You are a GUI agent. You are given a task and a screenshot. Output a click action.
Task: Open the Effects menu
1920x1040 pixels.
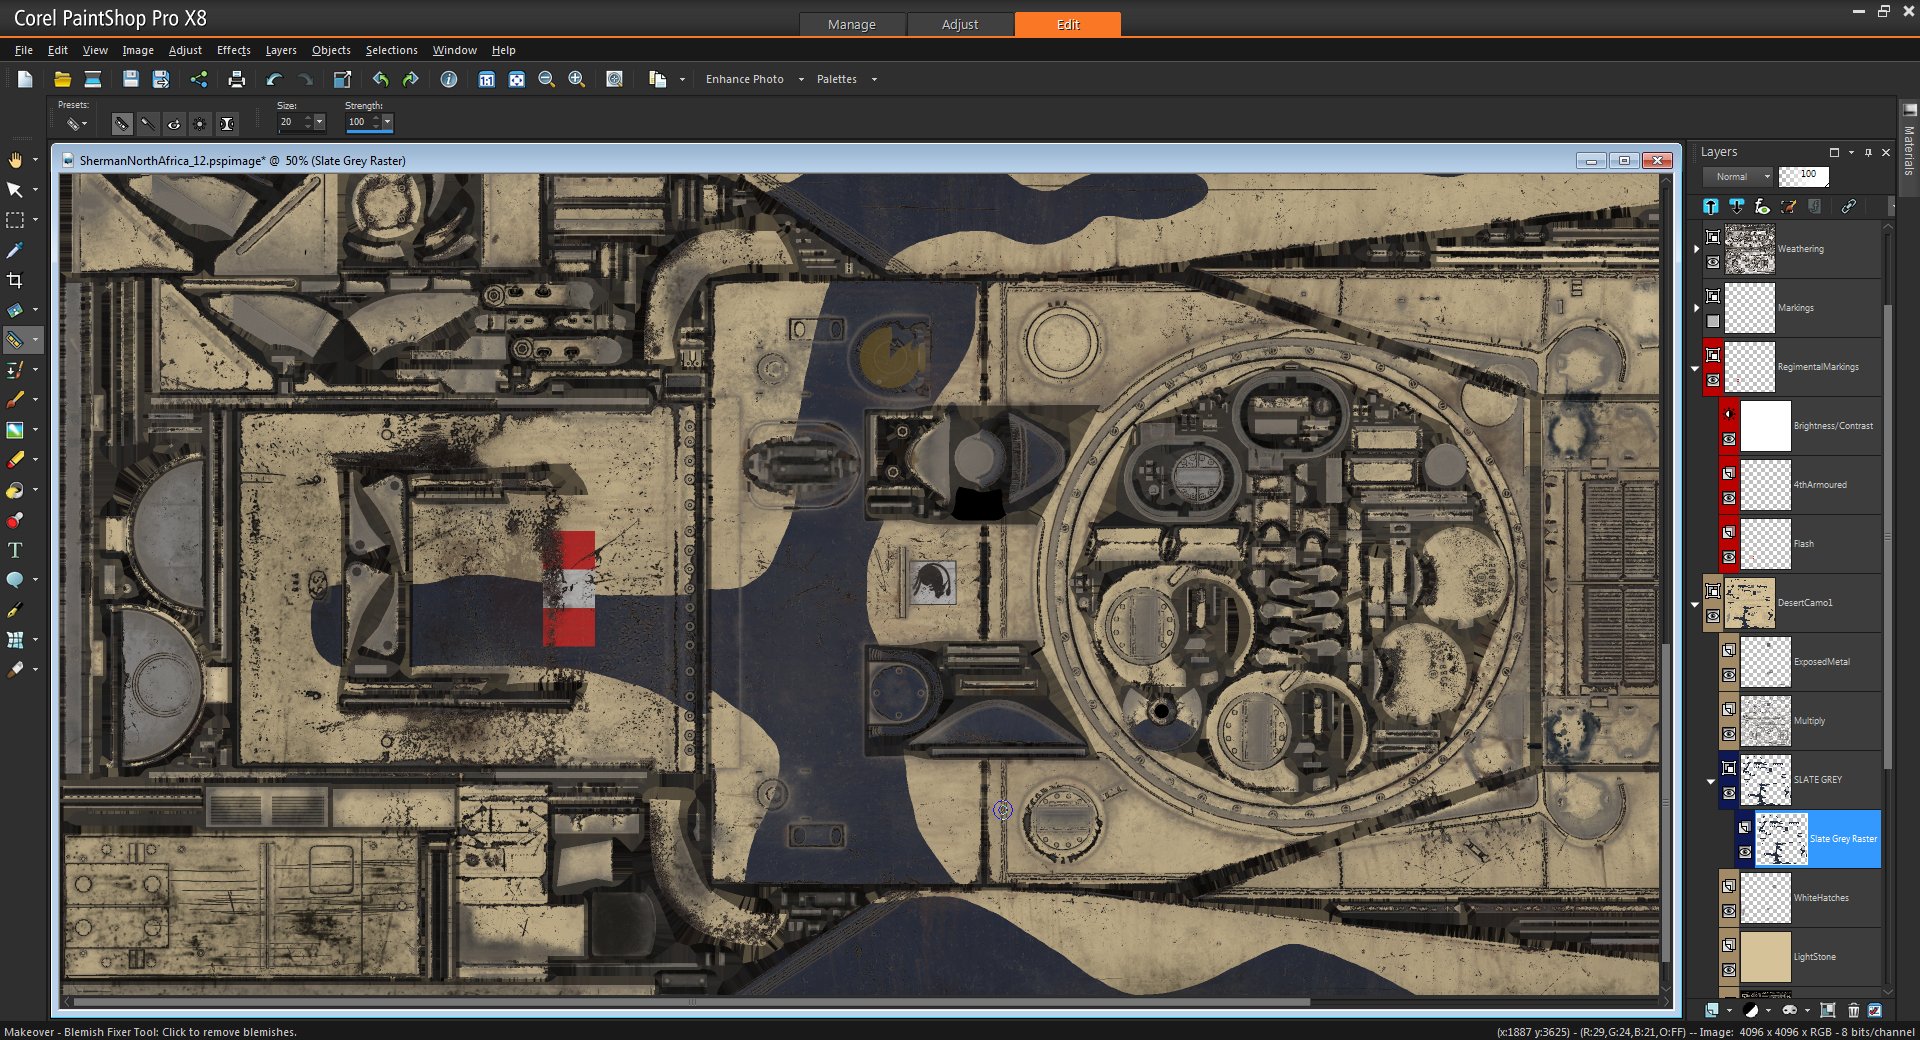pos(233,50)
